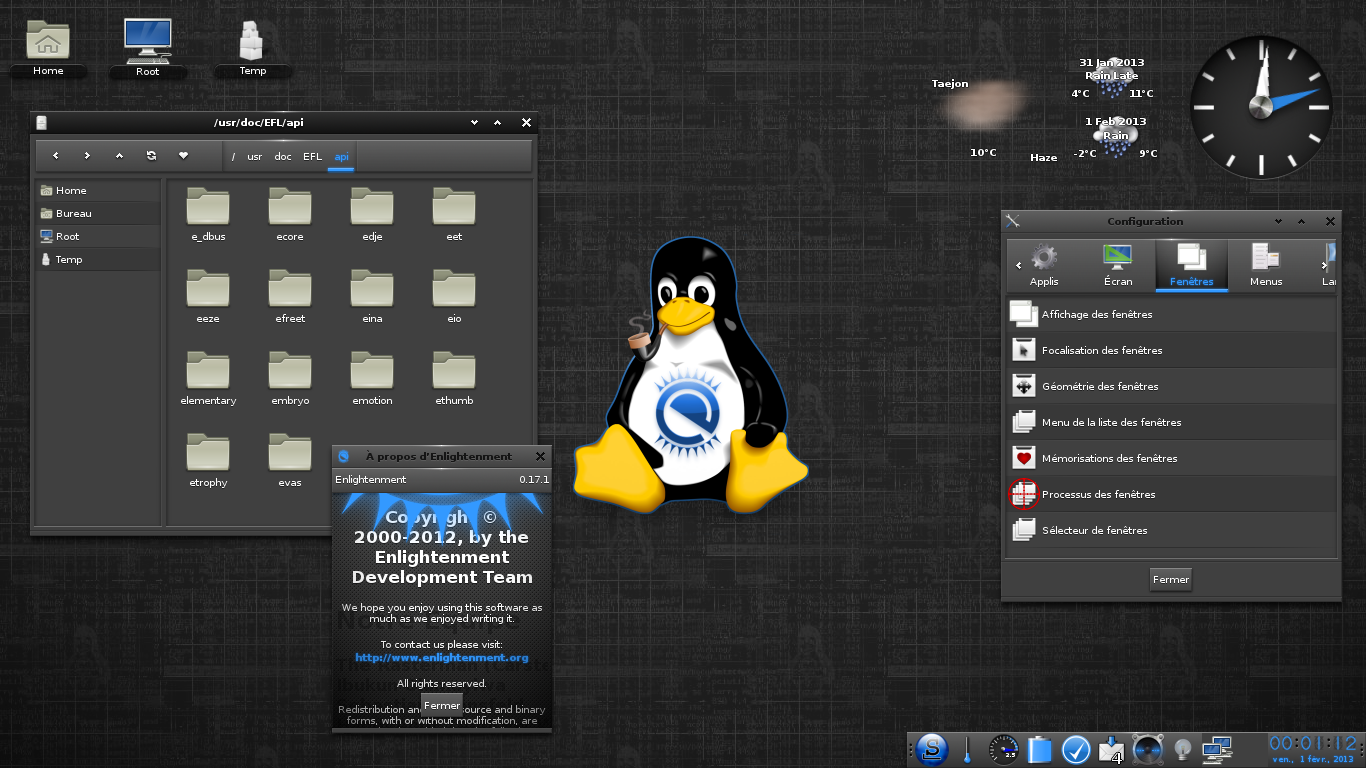Viewport: 1366px width, 768px height.
Task: Open Focalisation des fenêtres settings
Action: click(x=1102, y=351)
